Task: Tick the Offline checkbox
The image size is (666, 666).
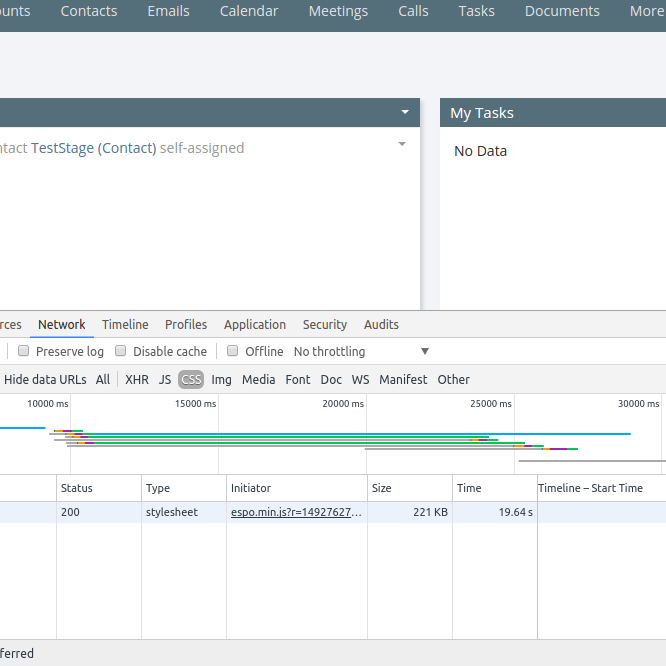Action: point(232,351)
